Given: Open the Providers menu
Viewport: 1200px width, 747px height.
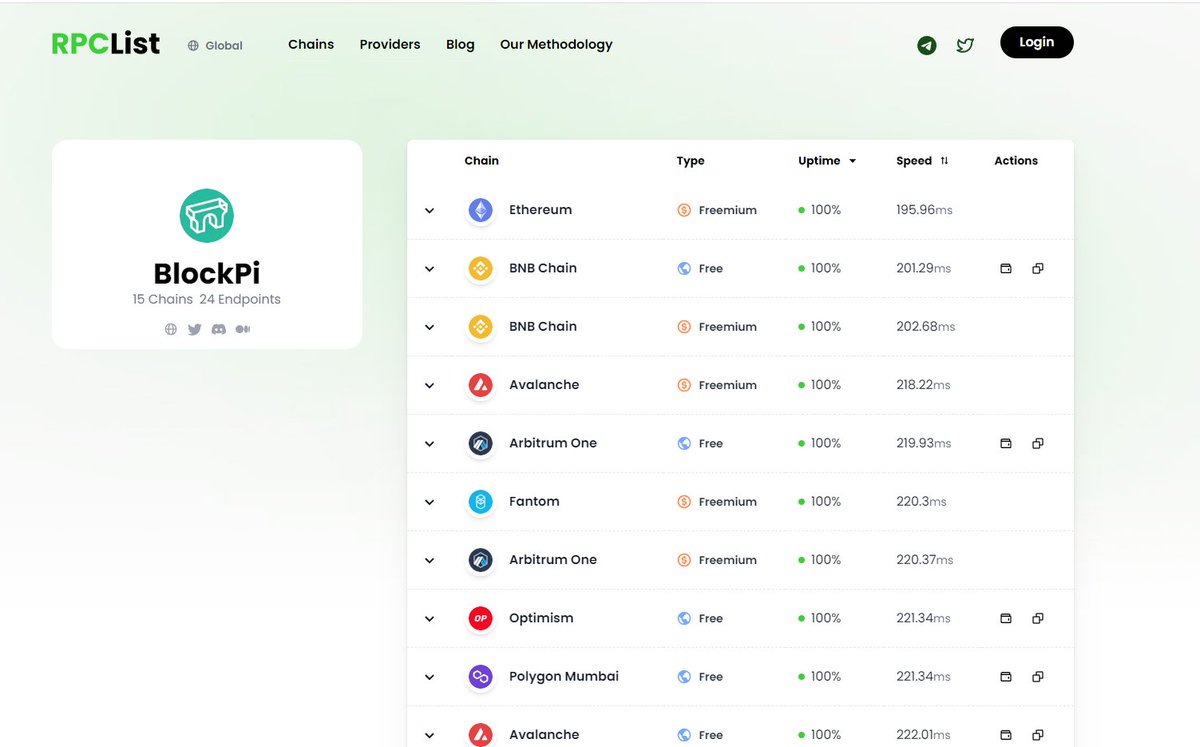Looking at the screenshot, I should (x=390, y=44).
